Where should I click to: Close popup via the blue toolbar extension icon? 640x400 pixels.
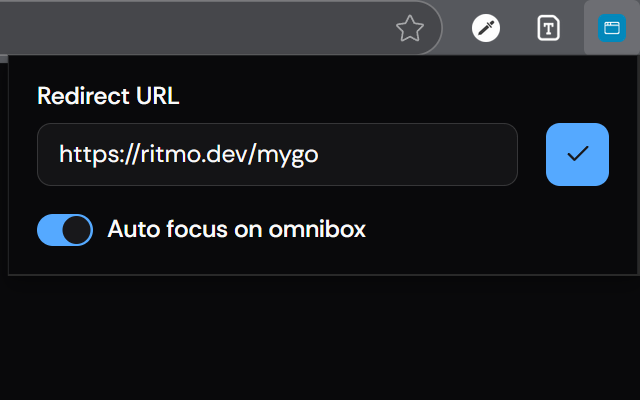pyautogui.click(x=610, y=28)
